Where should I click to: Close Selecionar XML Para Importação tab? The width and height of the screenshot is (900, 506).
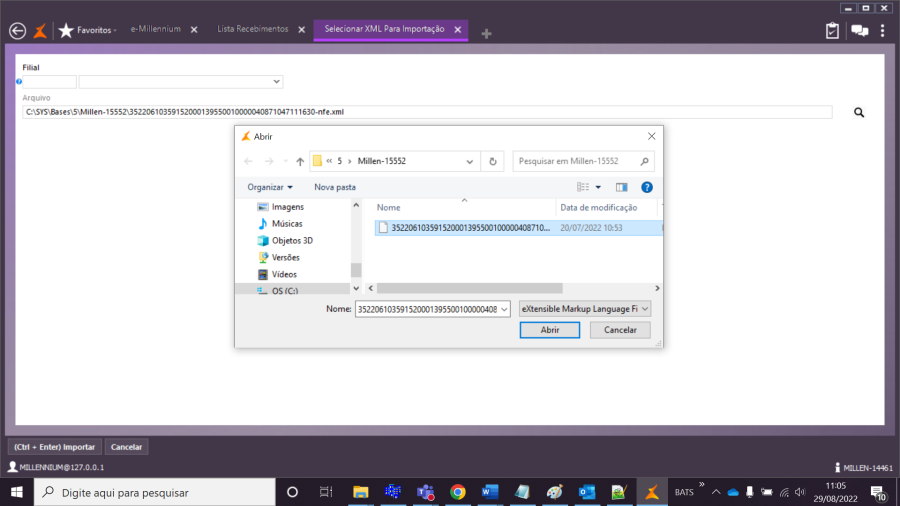point(457,30)
